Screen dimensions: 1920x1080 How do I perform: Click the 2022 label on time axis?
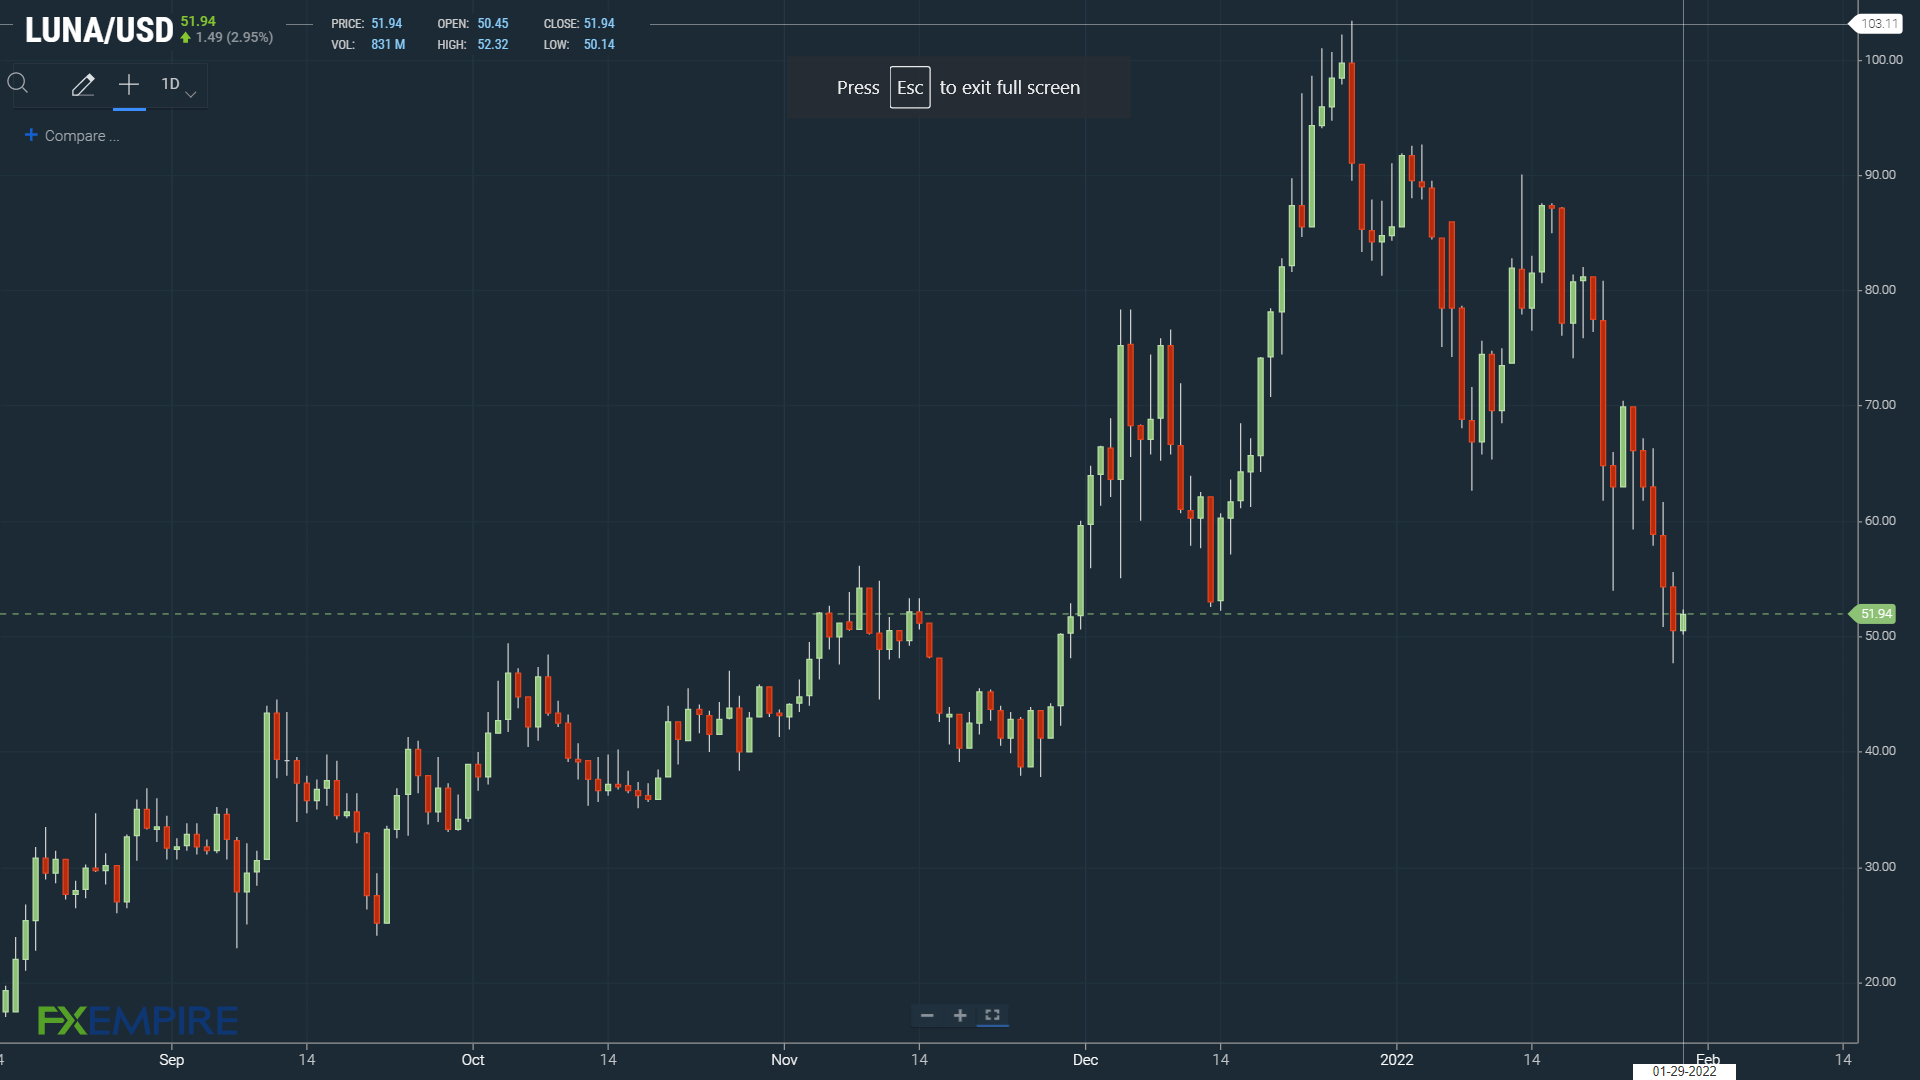1396,1060
